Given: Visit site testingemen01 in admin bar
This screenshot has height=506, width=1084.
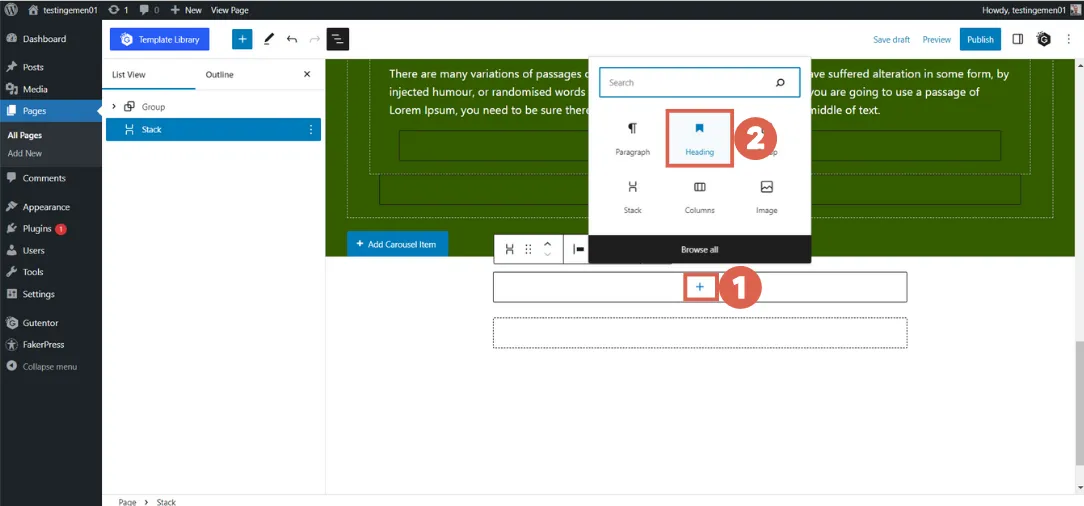Looking at the screenshot, I should point(64,10).
